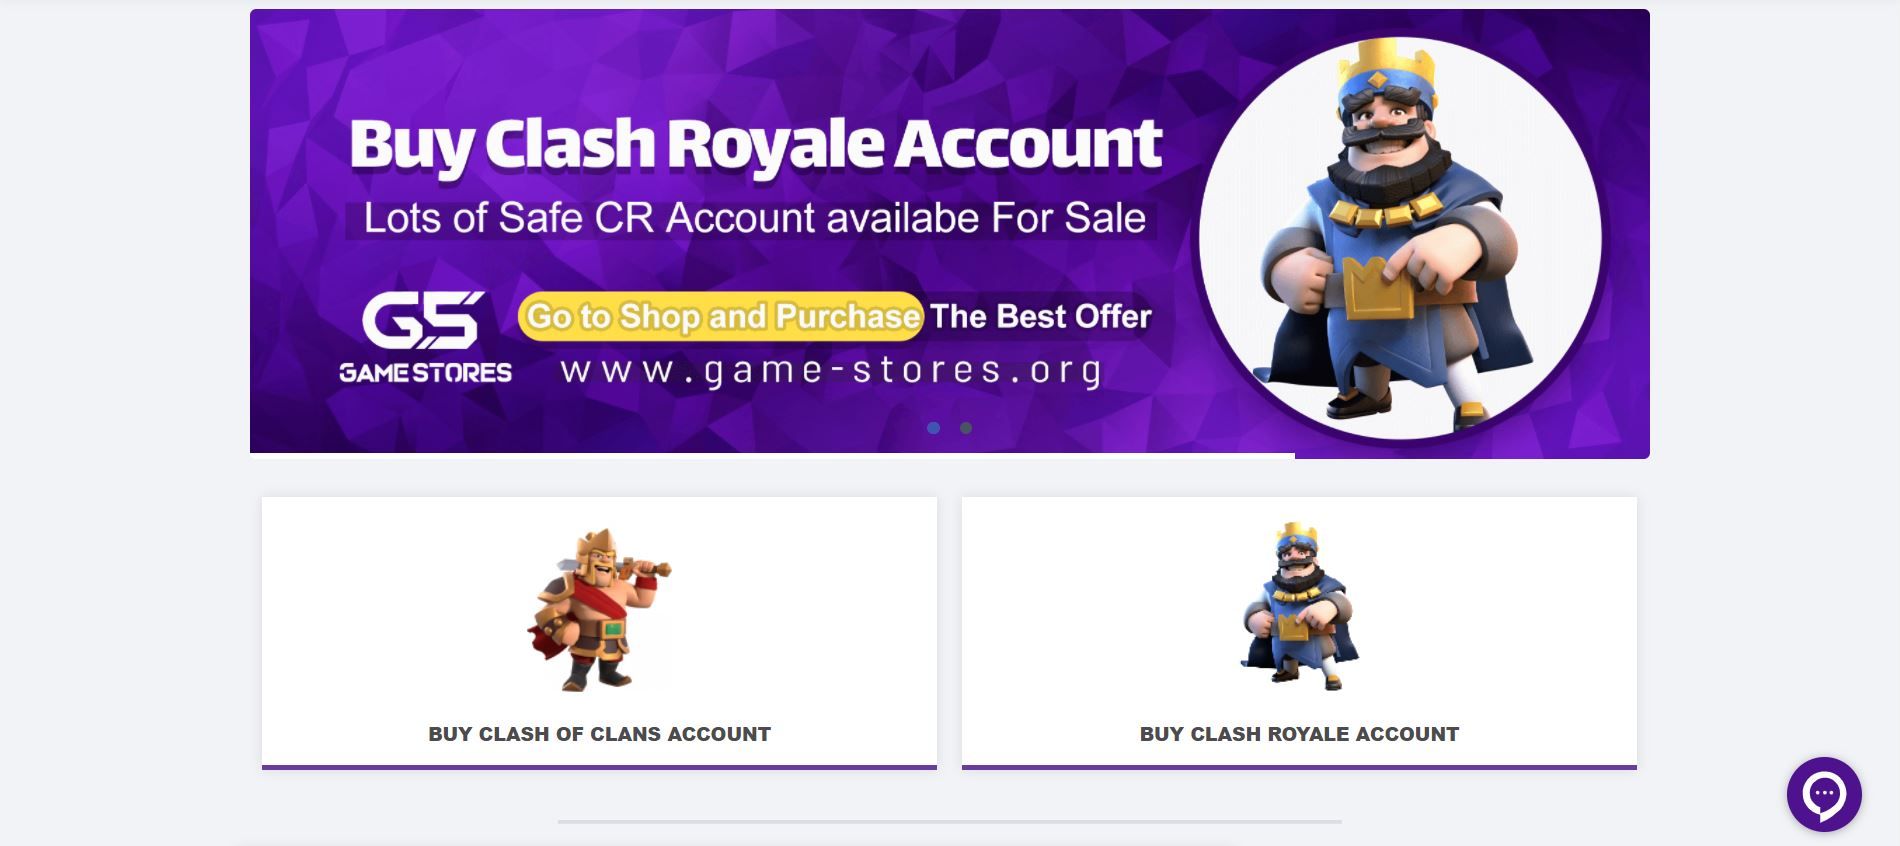Click the Buy Clash Royale Account headline
Image resolution: width=1900 pixels, height=846 pixels.
click(x=756, y=145)
